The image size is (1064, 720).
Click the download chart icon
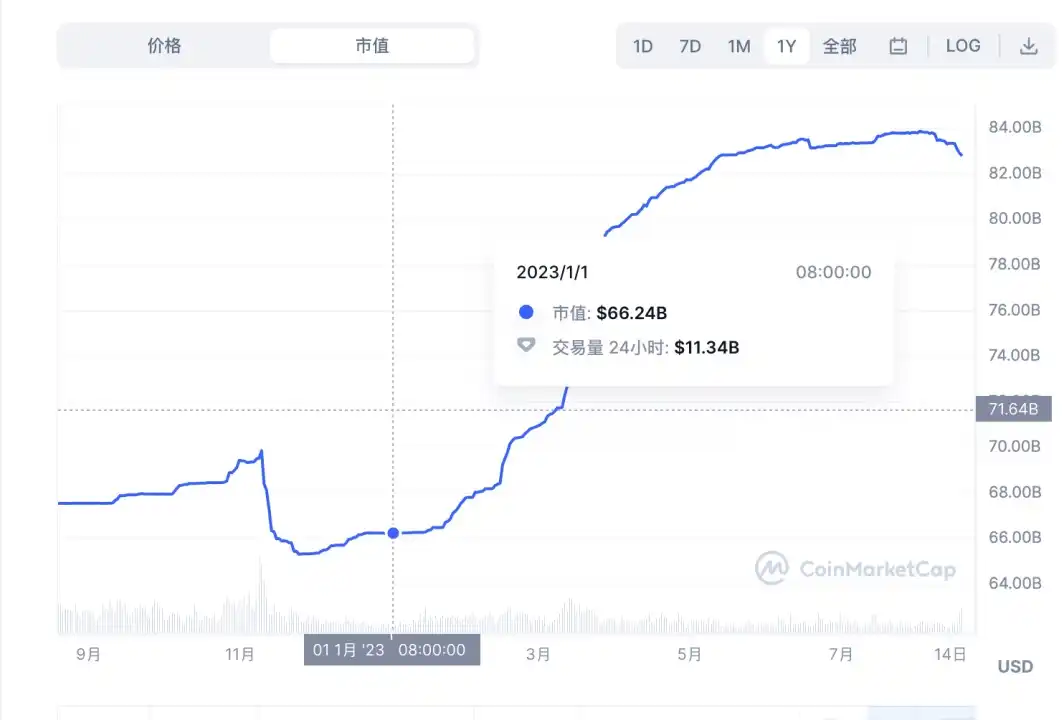tap(1027, 45)
